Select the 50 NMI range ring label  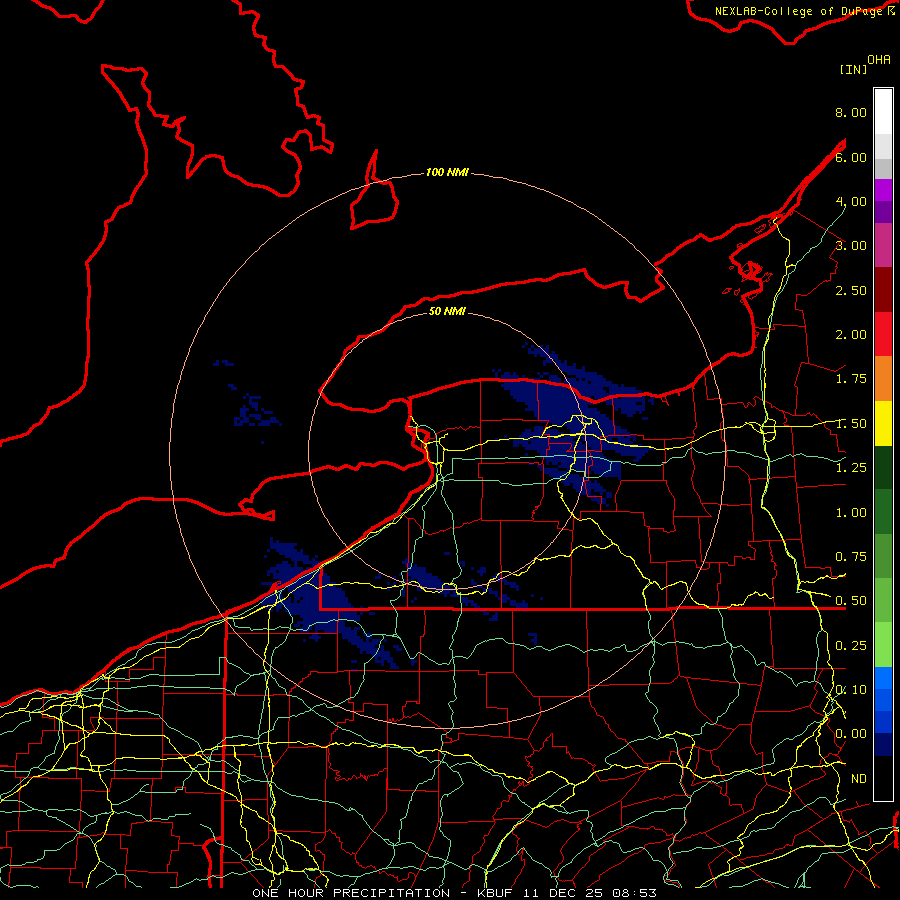(x=447, y=311)
